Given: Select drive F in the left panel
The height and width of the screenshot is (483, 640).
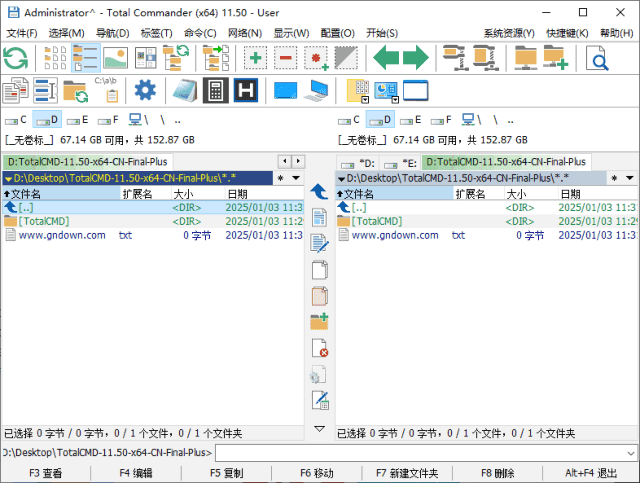Looking at the screenshot, I should pyautogui.click(x=106, y=120).
